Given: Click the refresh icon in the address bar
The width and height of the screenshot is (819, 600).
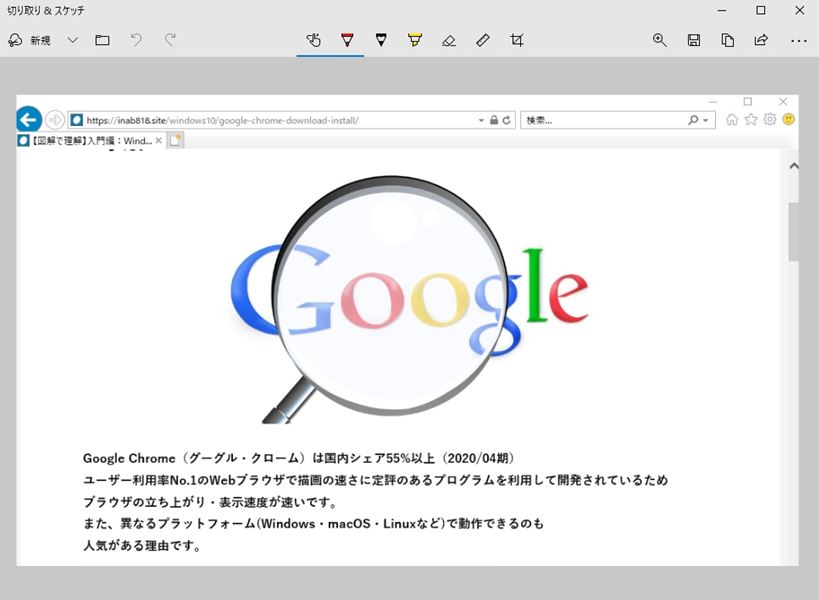Looking at the screenshot, I should tap(506, 120).
